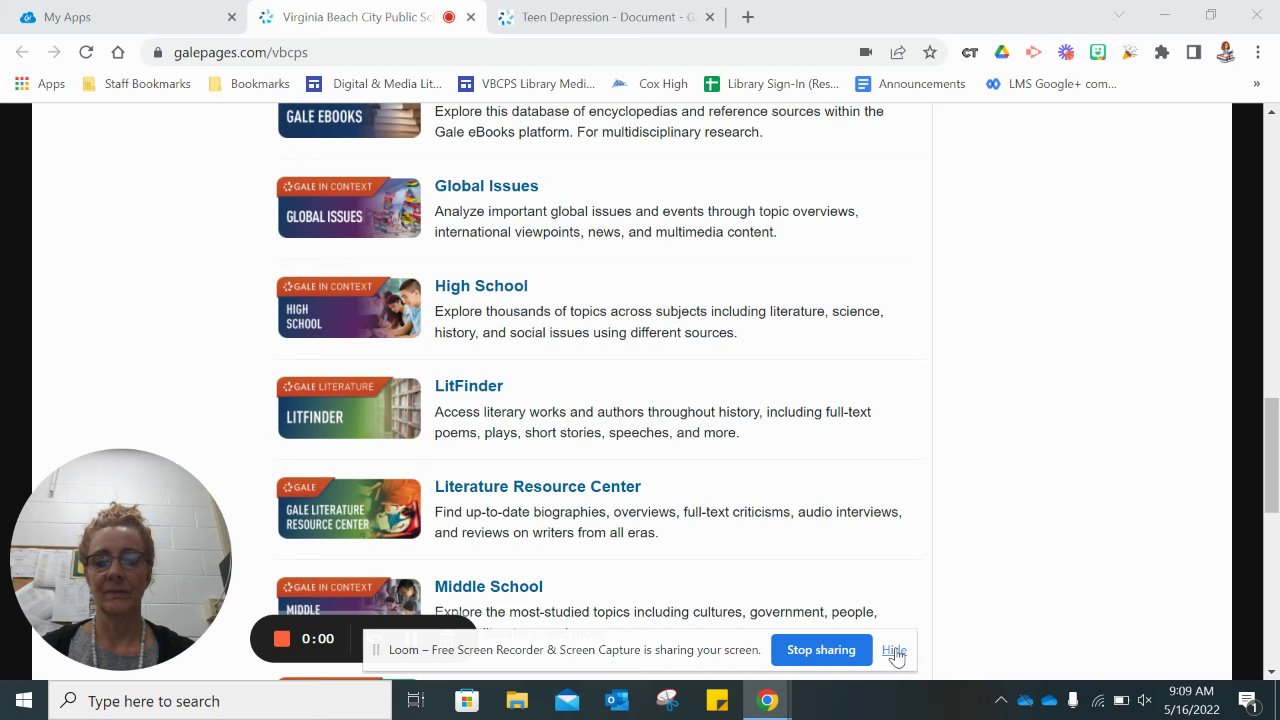
Task: Go back to the previous page
Action: [22, 52]
